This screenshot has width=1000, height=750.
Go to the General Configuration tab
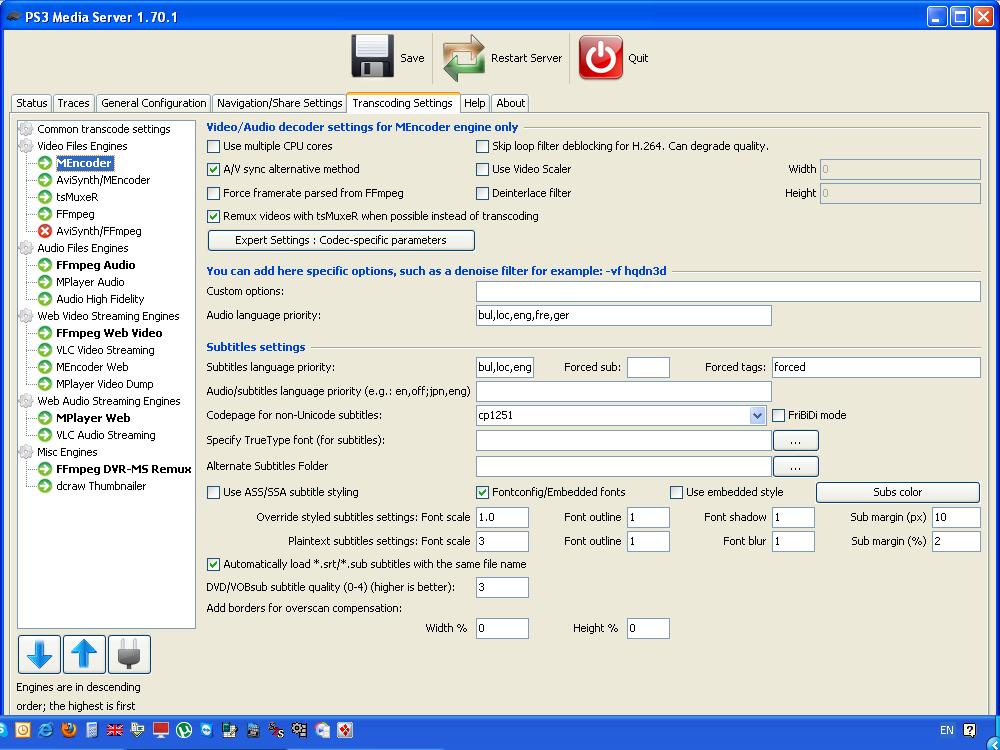click(154, 103)
